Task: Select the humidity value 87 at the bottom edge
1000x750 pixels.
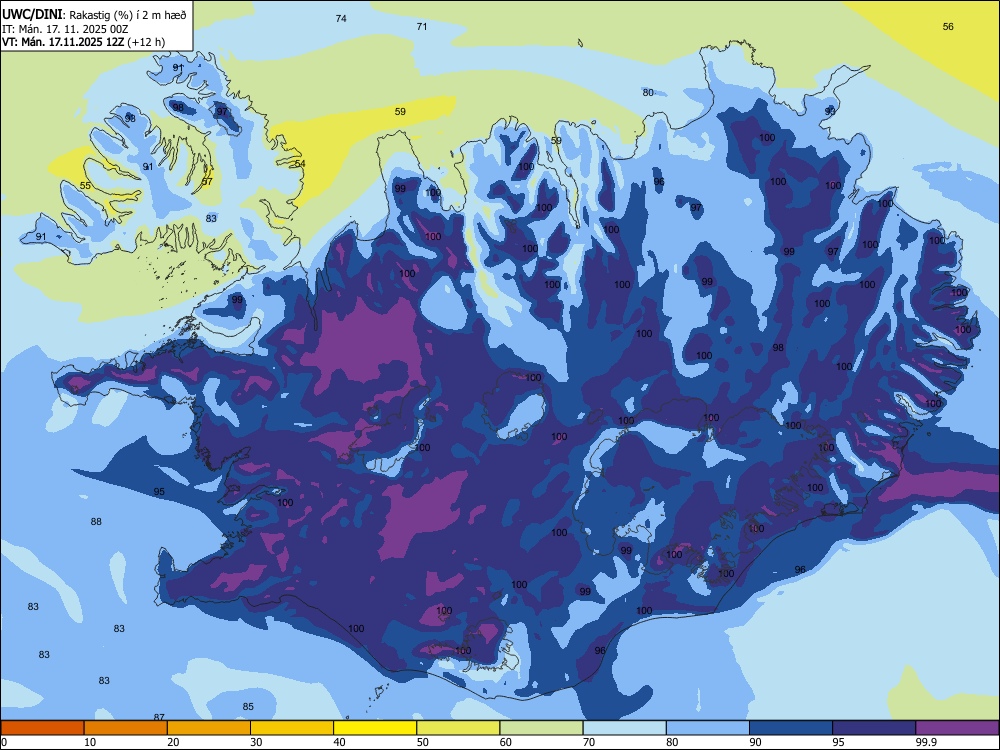Action: [x=159, y=717]
